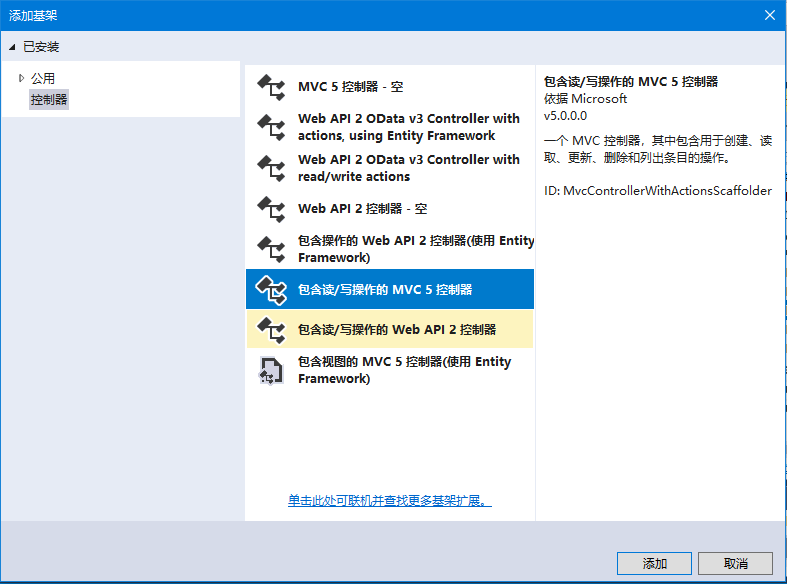
Task: Expand the 公用 tree node arrow
Action: (x=21, y=78)
